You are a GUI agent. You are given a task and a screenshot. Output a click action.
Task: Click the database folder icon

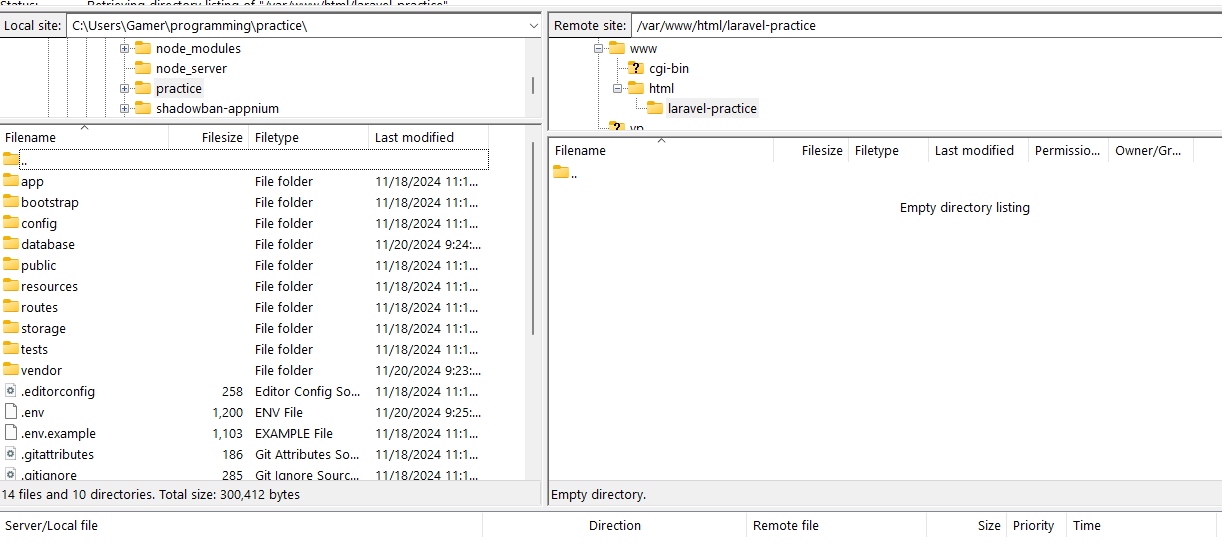11,244
